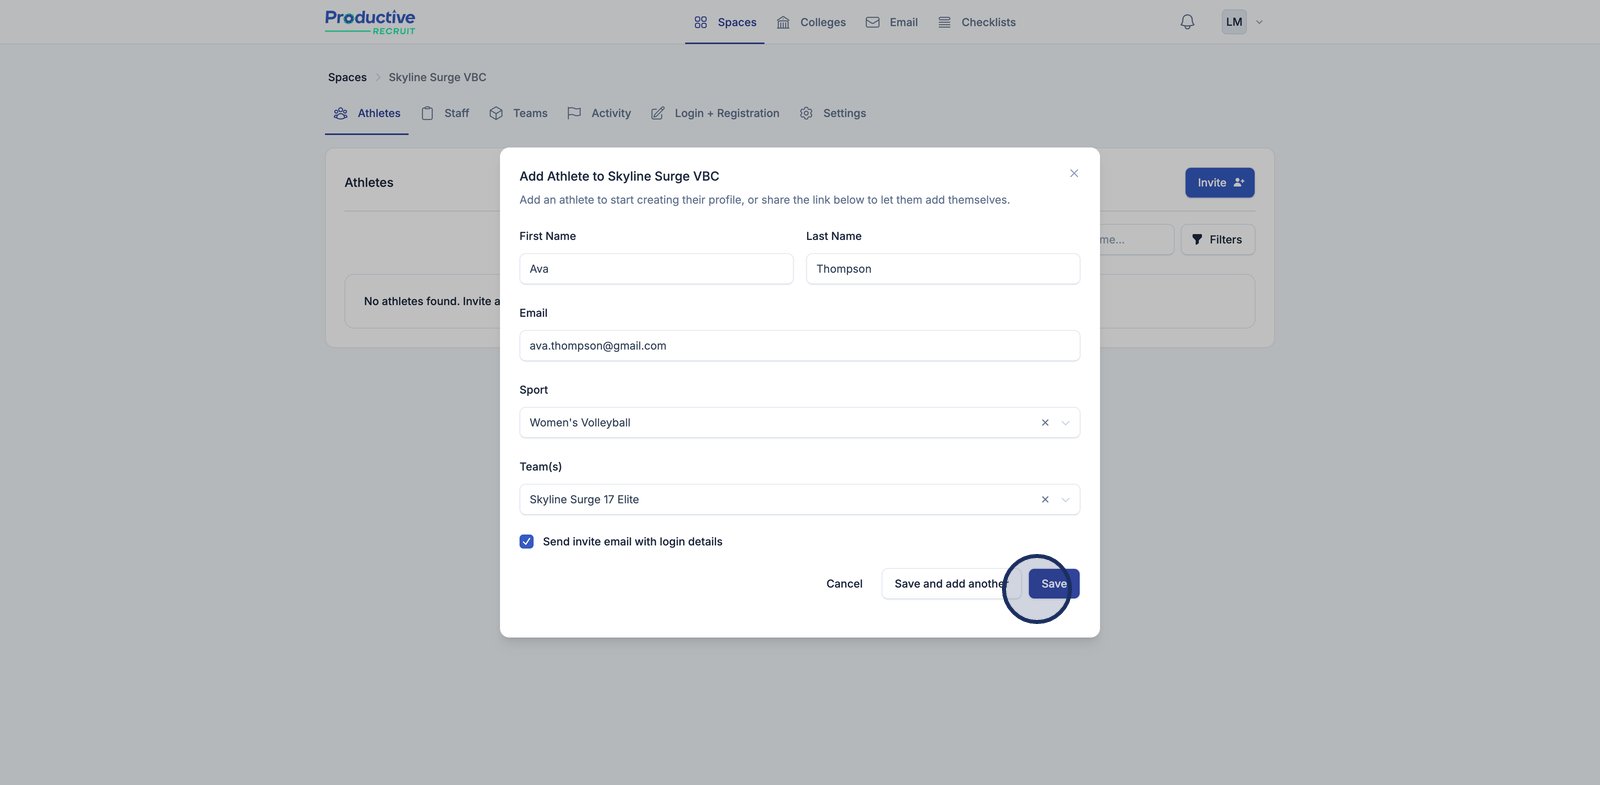Click the First Name input field
1600x785 pixels.
(656, 269)
